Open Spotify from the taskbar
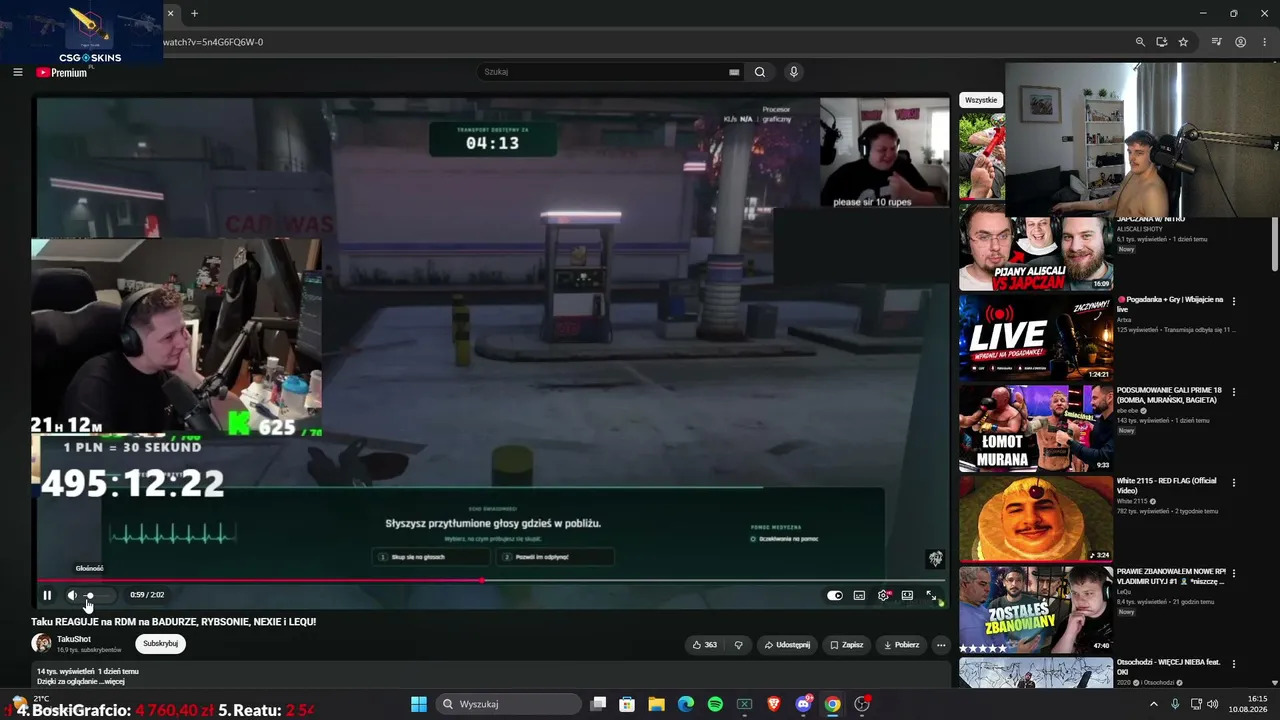This screenshot has height=720, width=1280. click(x=715, y=704)
